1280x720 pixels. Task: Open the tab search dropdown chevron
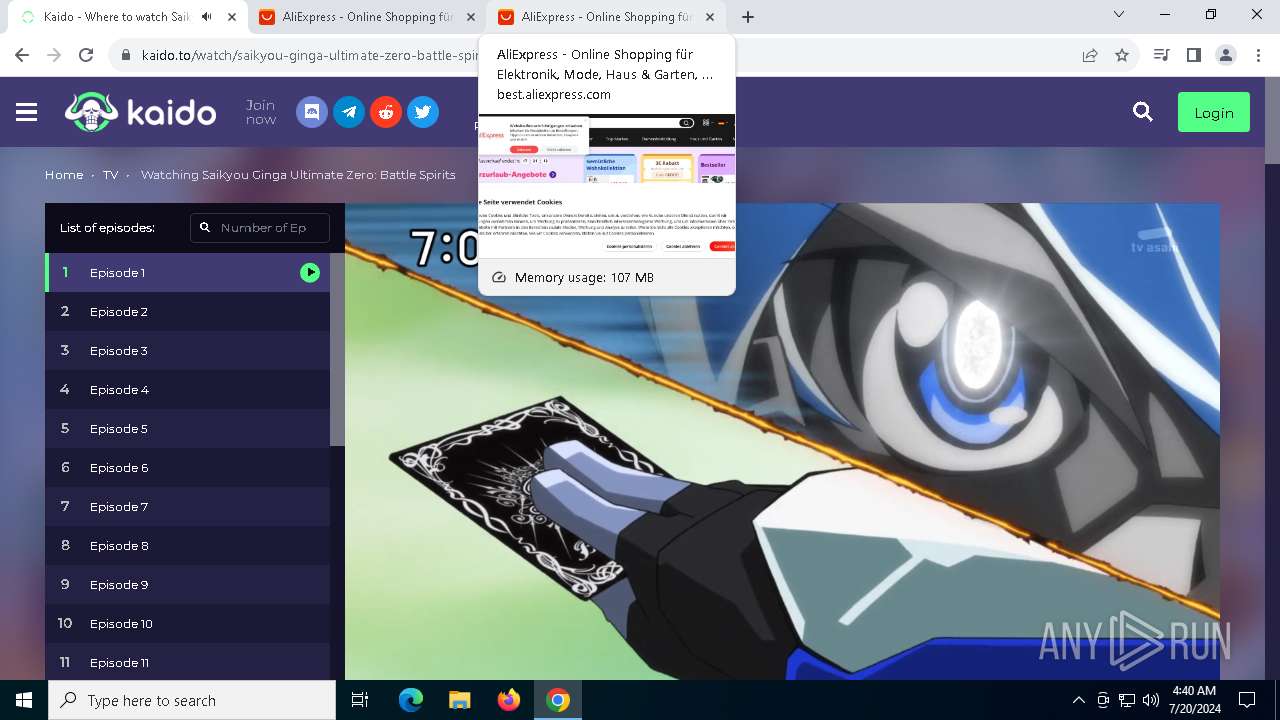point(1119,15)
